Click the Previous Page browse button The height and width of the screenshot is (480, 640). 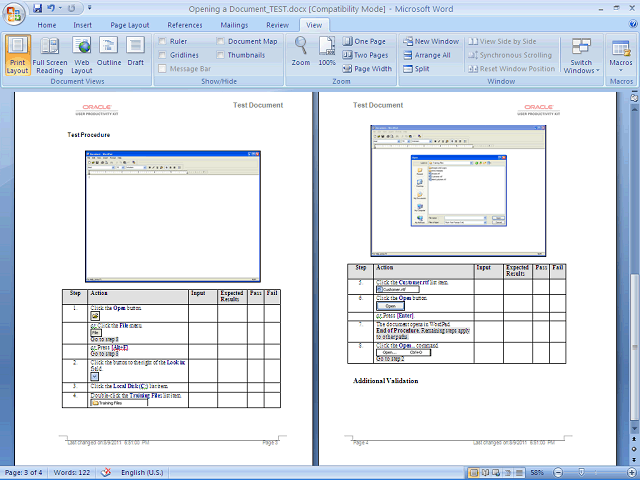pyautogui.click(x=634, y=439)
